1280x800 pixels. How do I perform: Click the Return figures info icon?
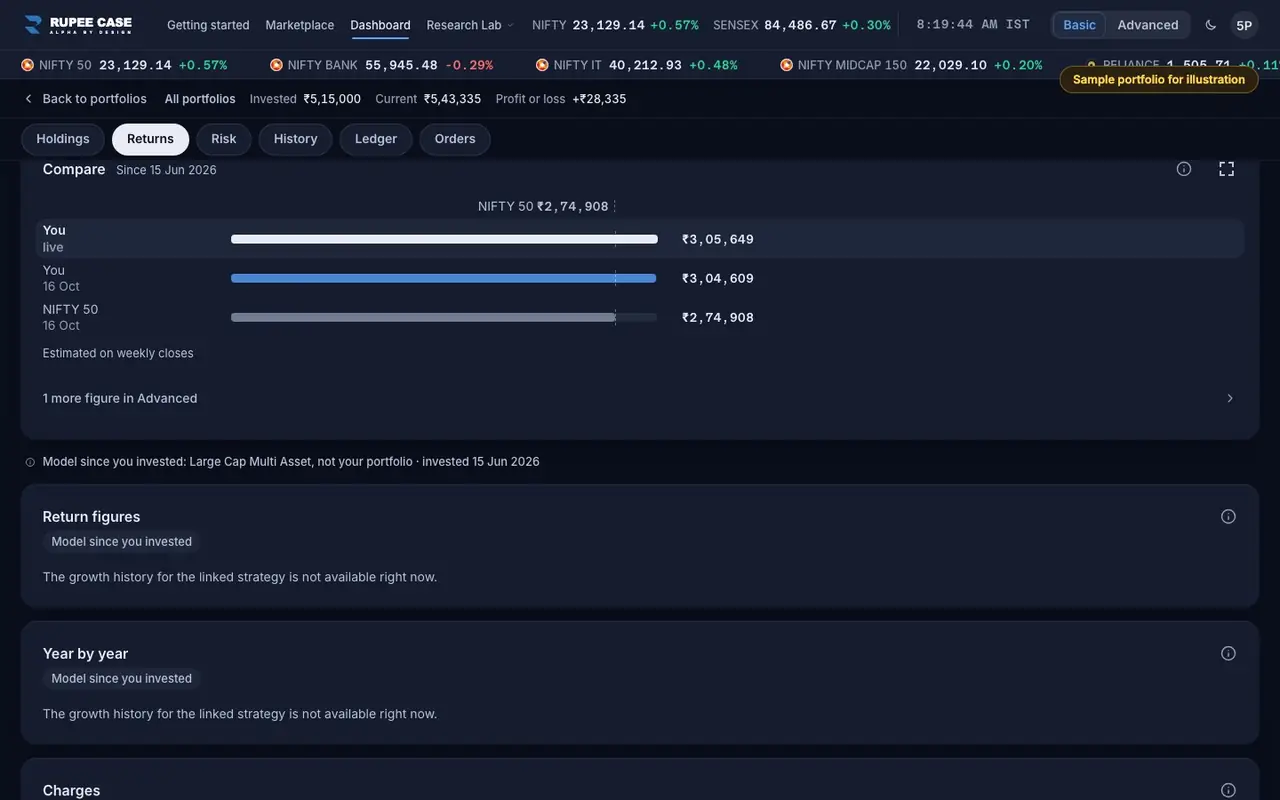coord(1229,516)
